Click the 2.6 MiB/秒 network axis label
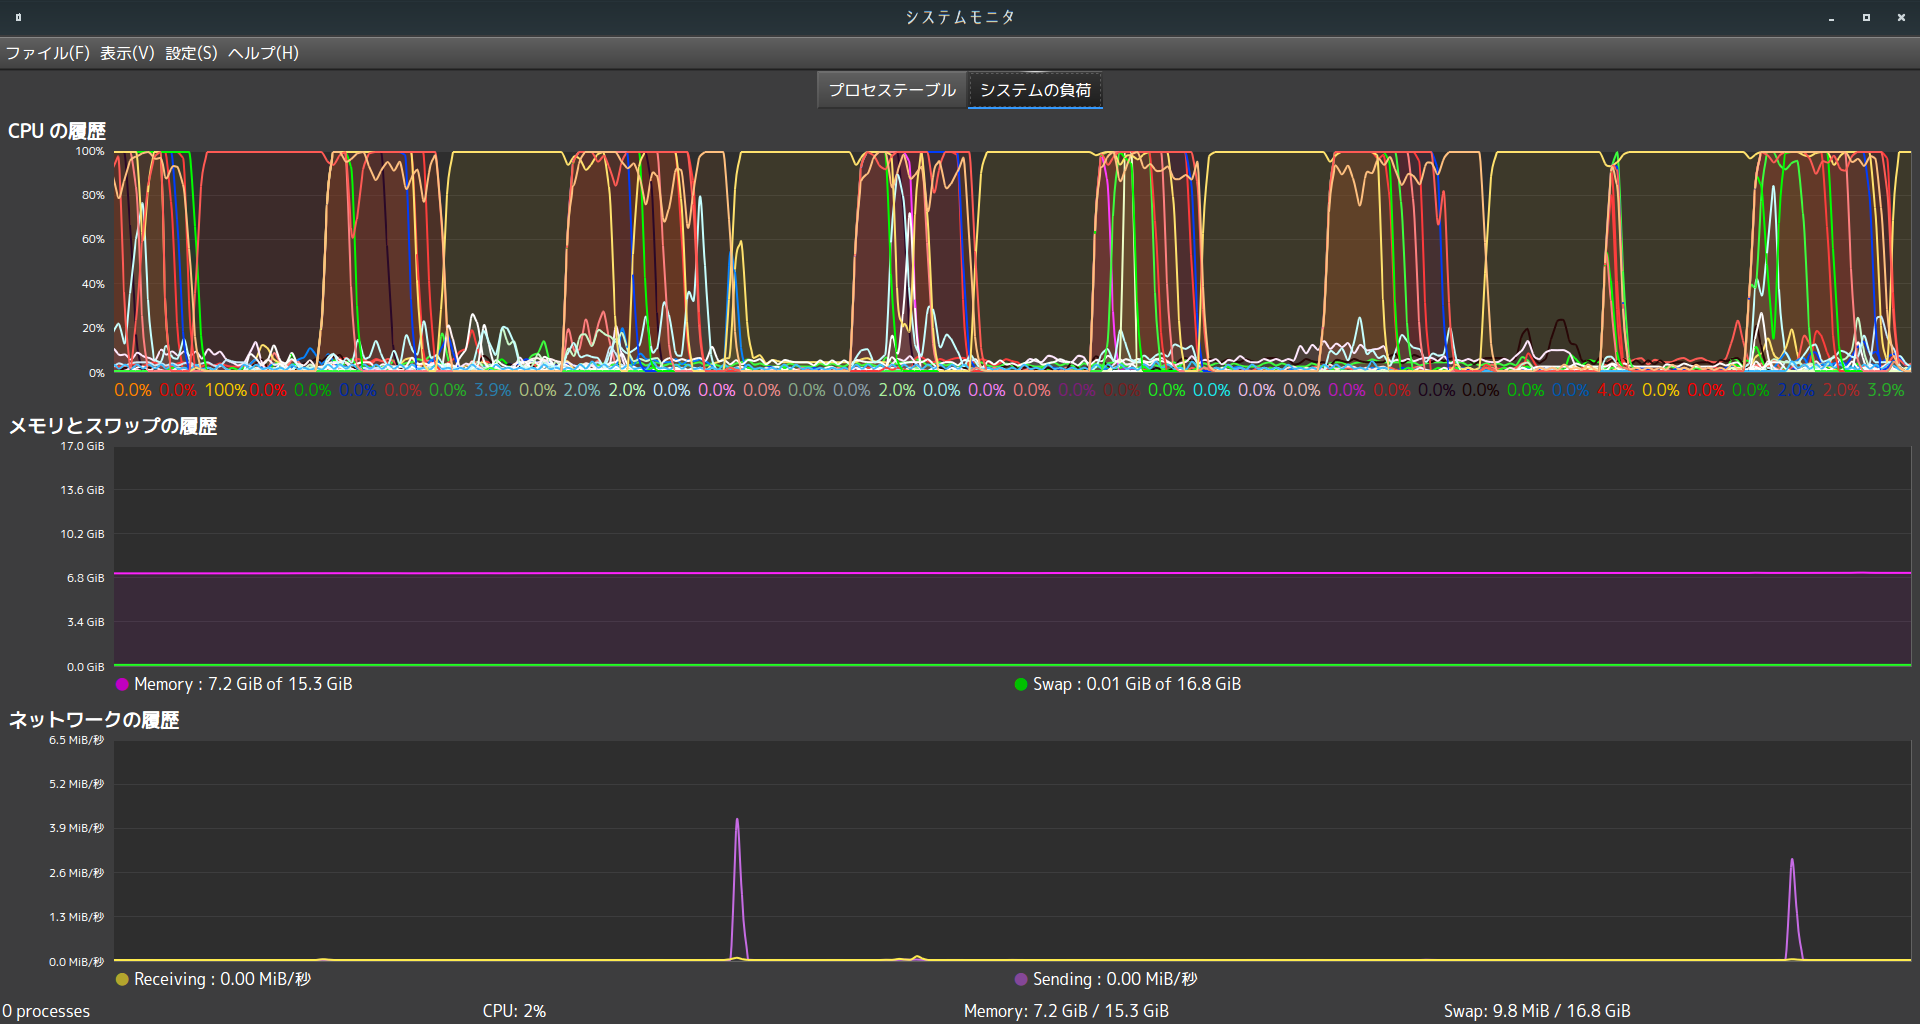1920x1024 pixels. click(x=76, y=873)
